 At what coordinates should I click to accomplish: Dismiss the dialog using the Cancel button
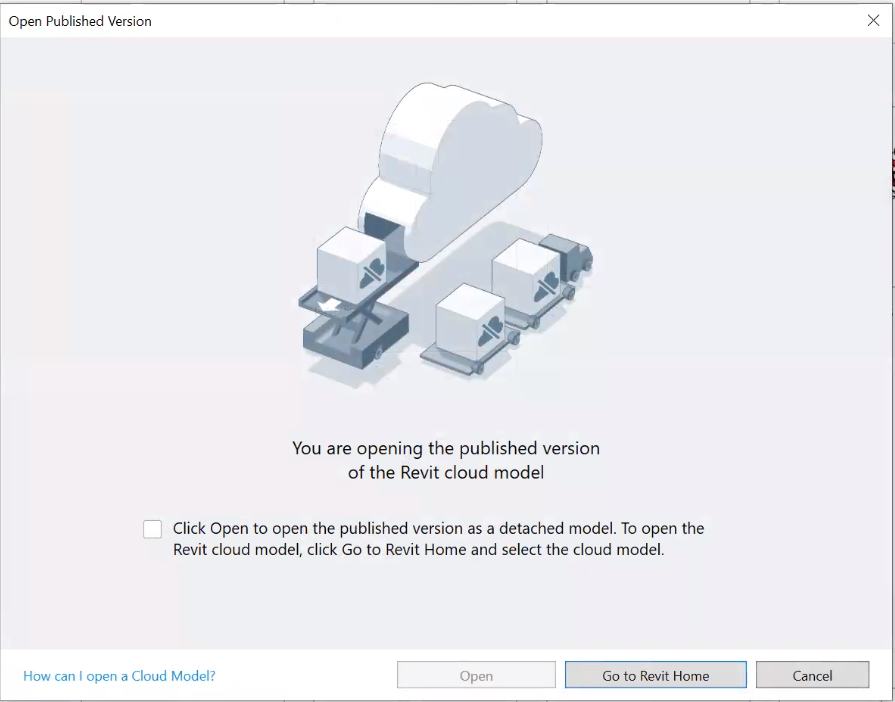coord(813,674)
